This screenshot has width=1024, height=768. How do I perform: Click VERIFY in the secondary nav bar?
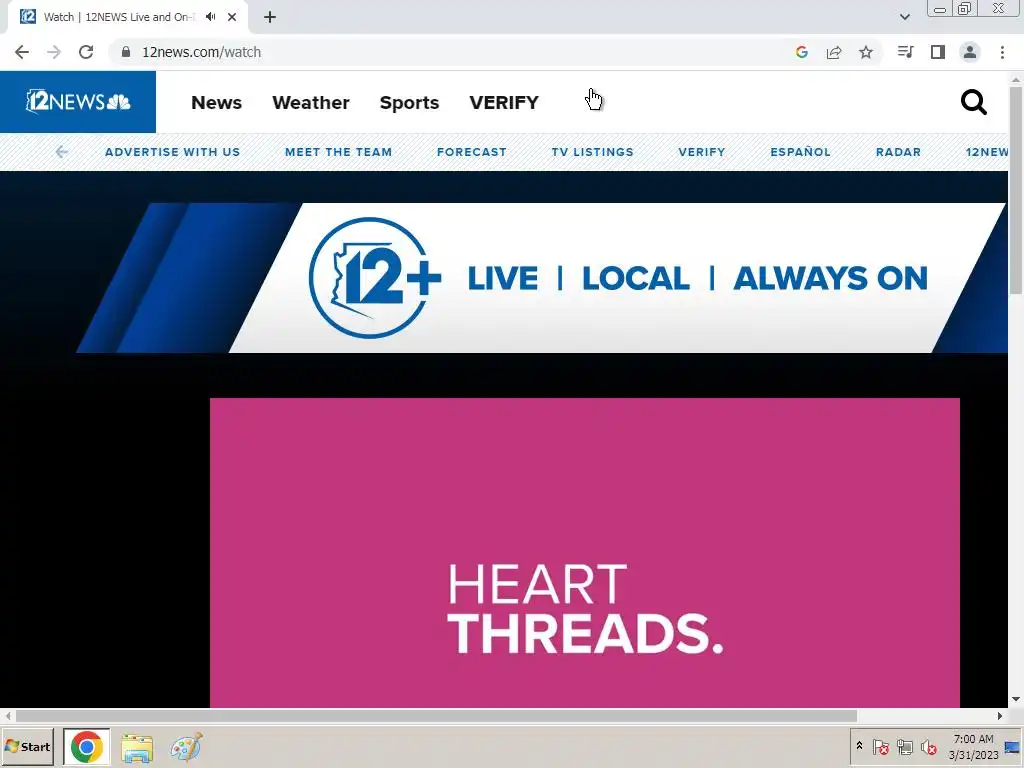click(x=701, y=152)
